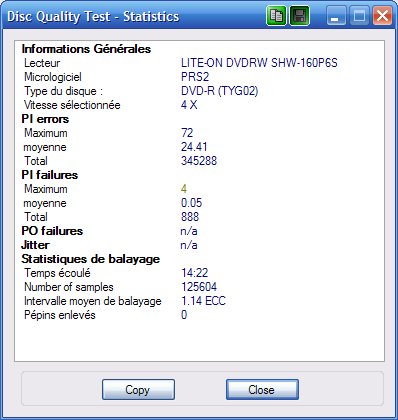Click the green copy-to-clipboard icon in title bar

pos(276,16)
